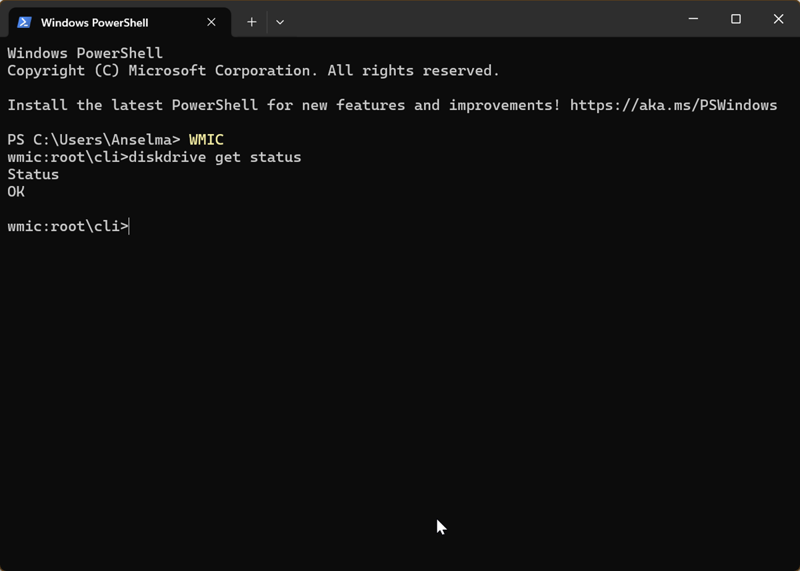The width and height of the screenshot is (800, 571).
Task: Click the yellow WMIC command text
Action: coord(206,139)
